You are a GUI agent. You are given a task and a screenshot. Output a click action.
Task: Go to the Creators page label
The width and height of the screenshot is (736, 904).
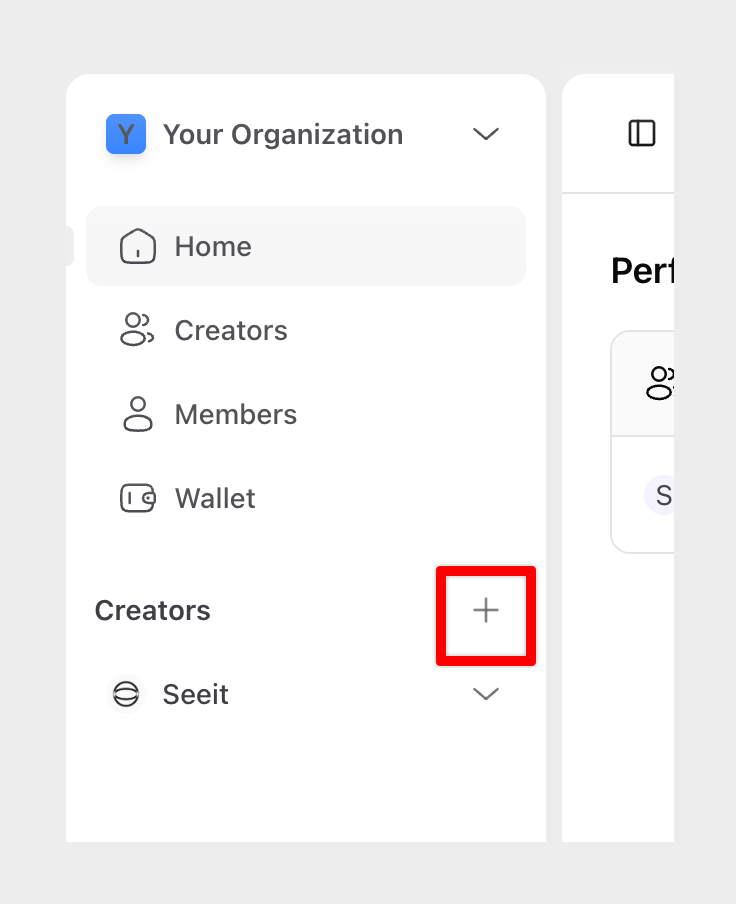click(231, 330)
